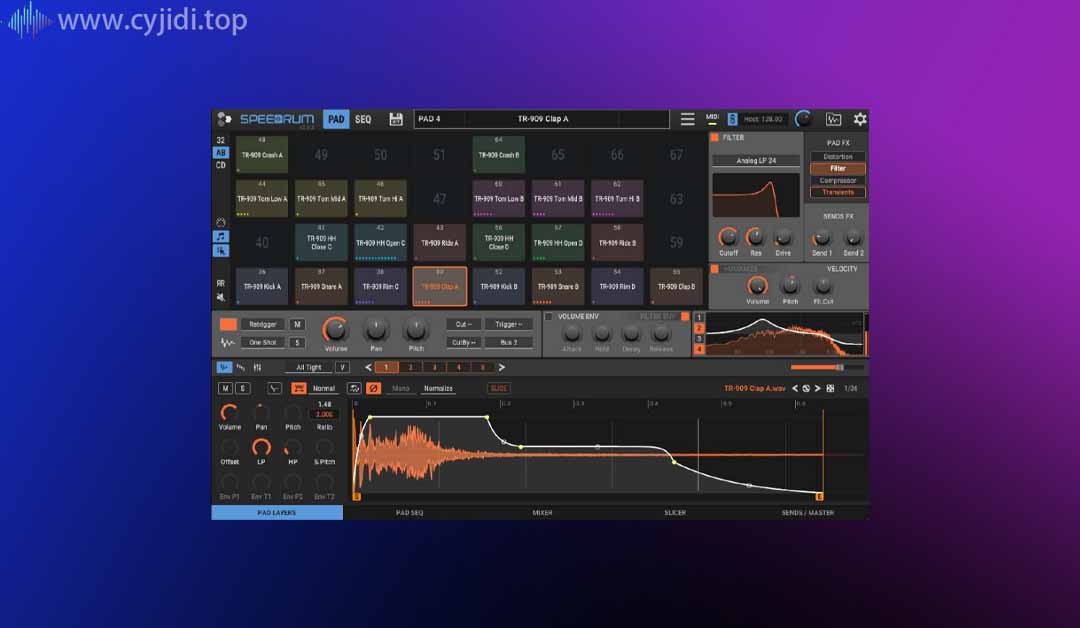
Task: Go to next layer page arrow
Action: (501, 368)
